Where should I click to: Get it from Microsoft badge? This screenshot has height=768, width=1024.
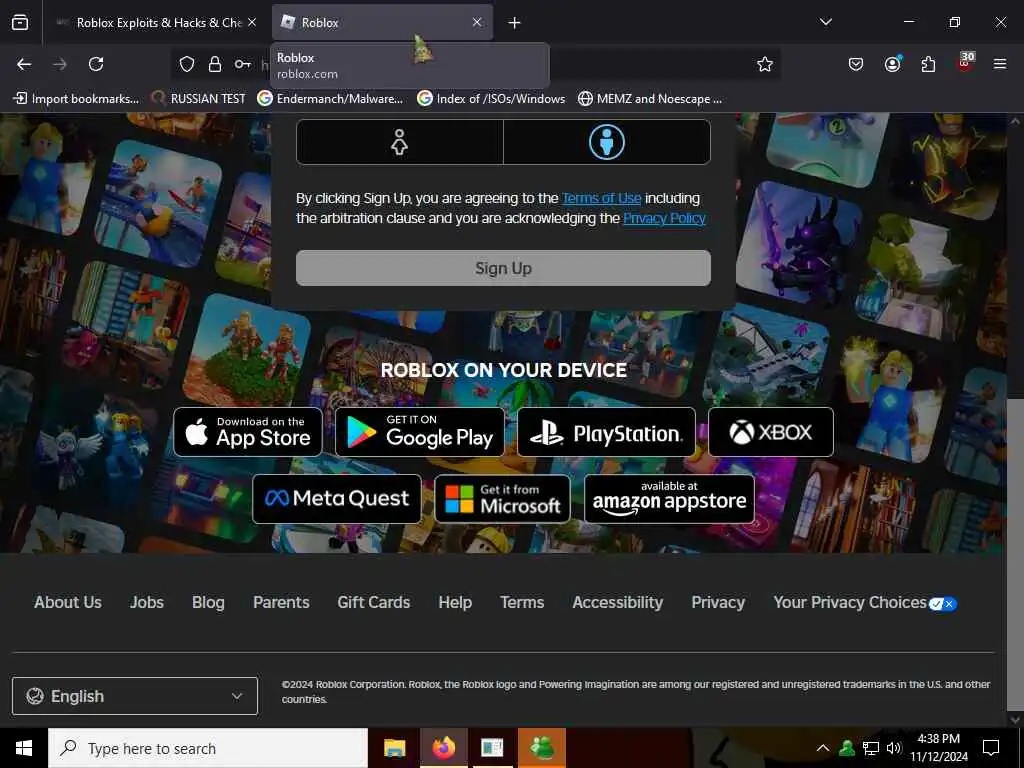(502, 499)
